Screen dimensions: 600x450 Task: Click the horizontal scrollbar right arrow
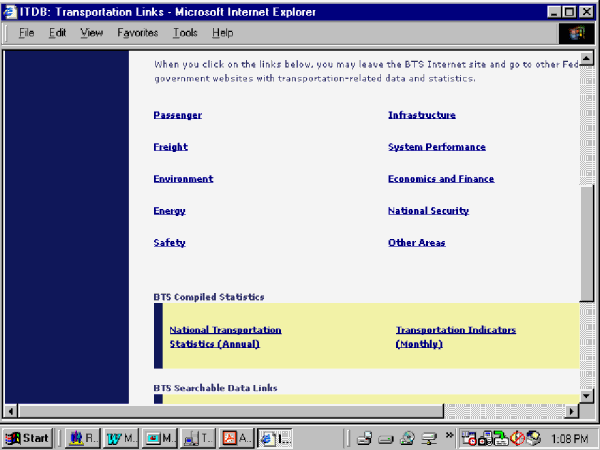tap(572, 411)
